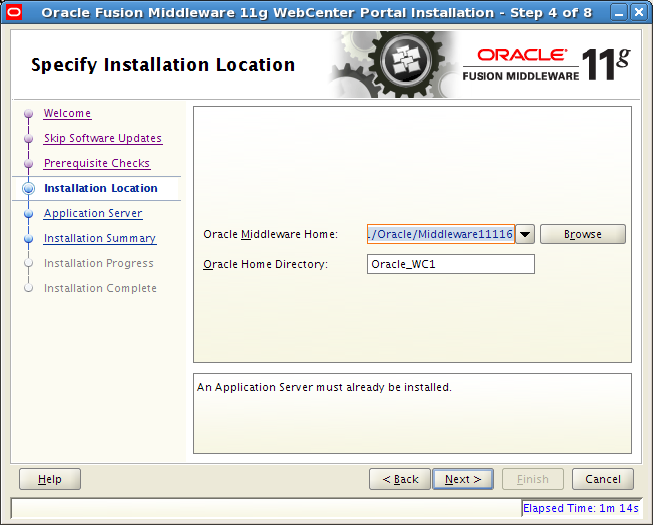Select the Installation Location step
This screenshot has width=653, height=525.
(x=101, y=188)
